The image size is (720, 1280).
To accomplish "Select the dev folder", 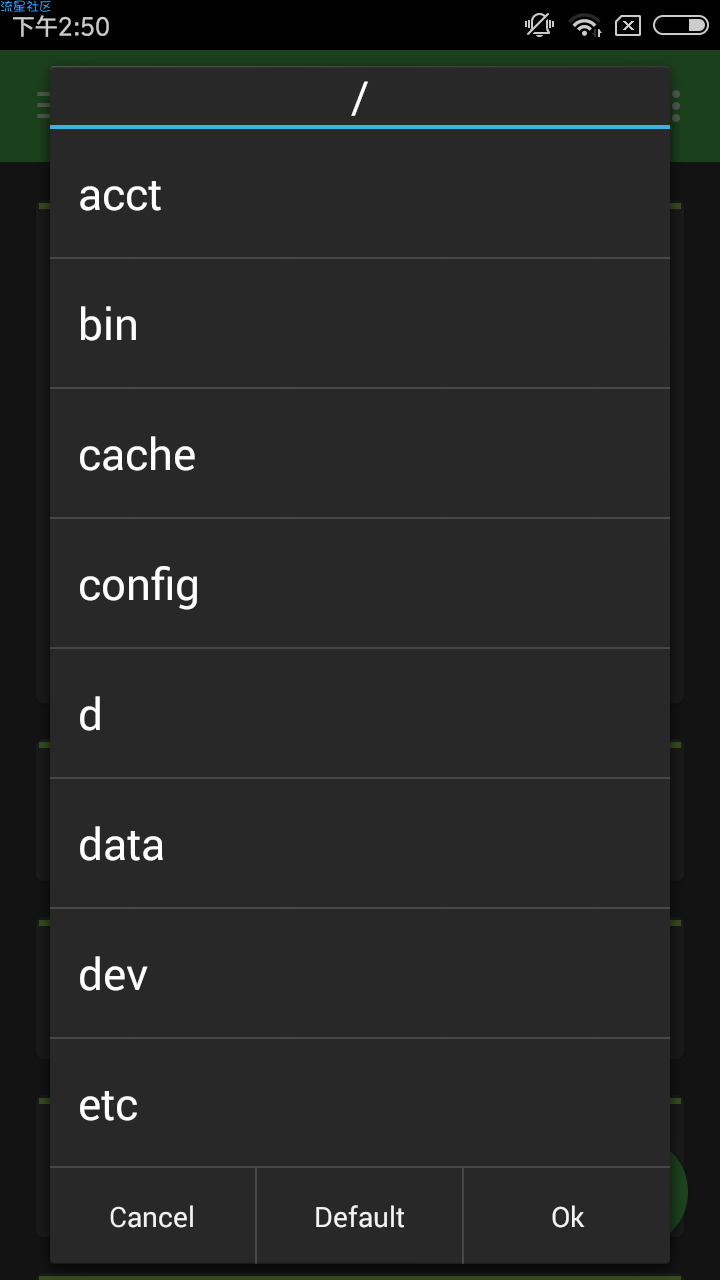I will [360, 974].
